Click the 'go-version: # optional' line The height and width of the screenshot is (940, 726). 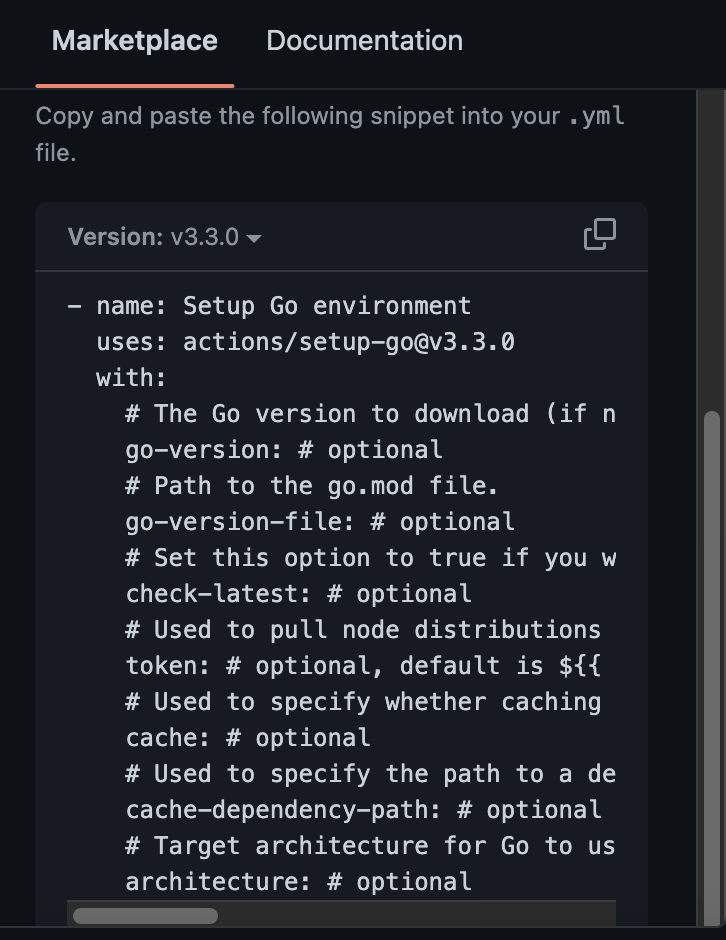pos(284,450)
